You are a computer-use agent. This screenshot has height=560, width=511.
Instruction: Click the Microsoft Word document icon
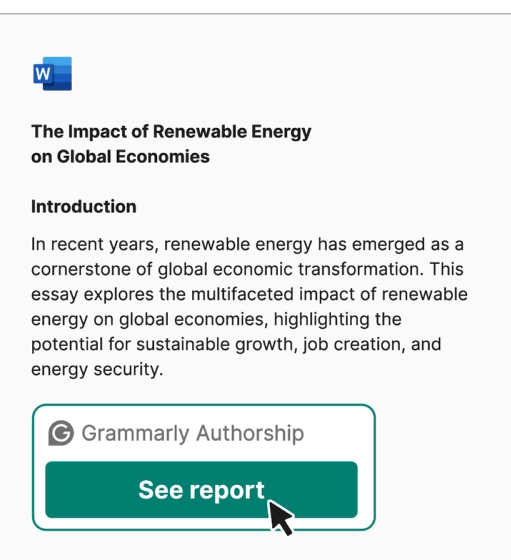coord(52,74)
